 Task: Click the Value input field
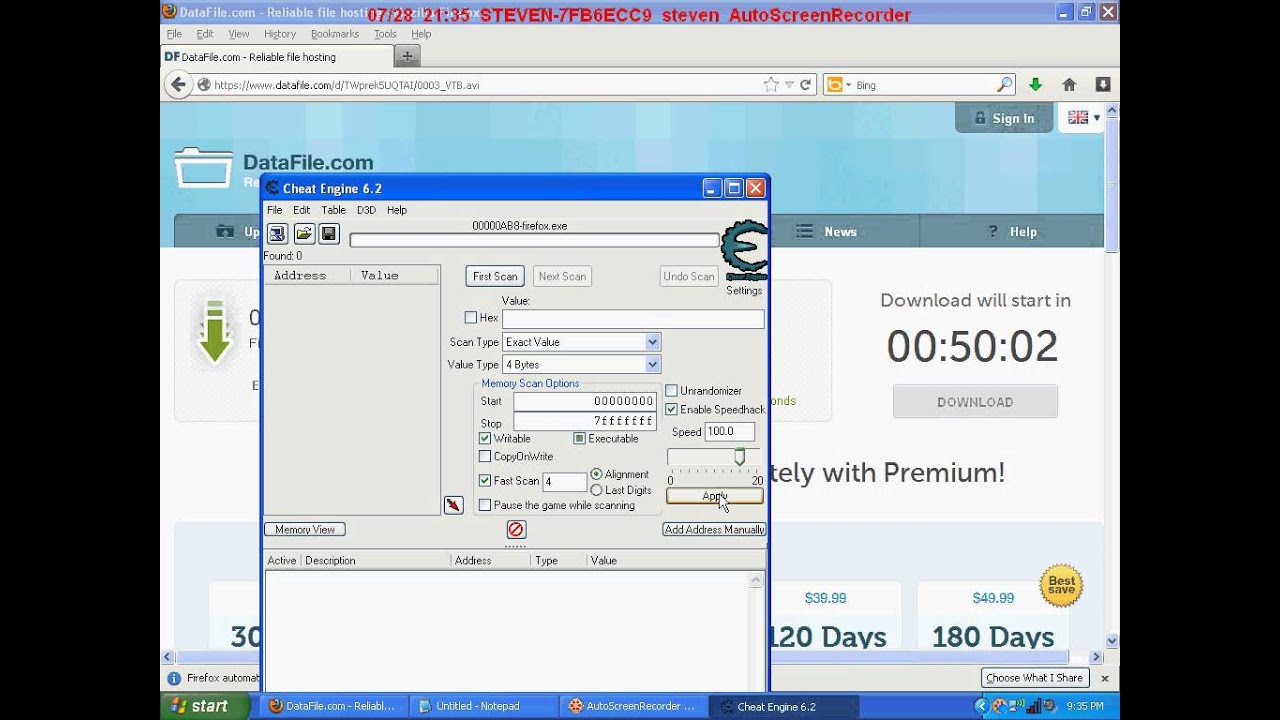click(x=633, y=318)
